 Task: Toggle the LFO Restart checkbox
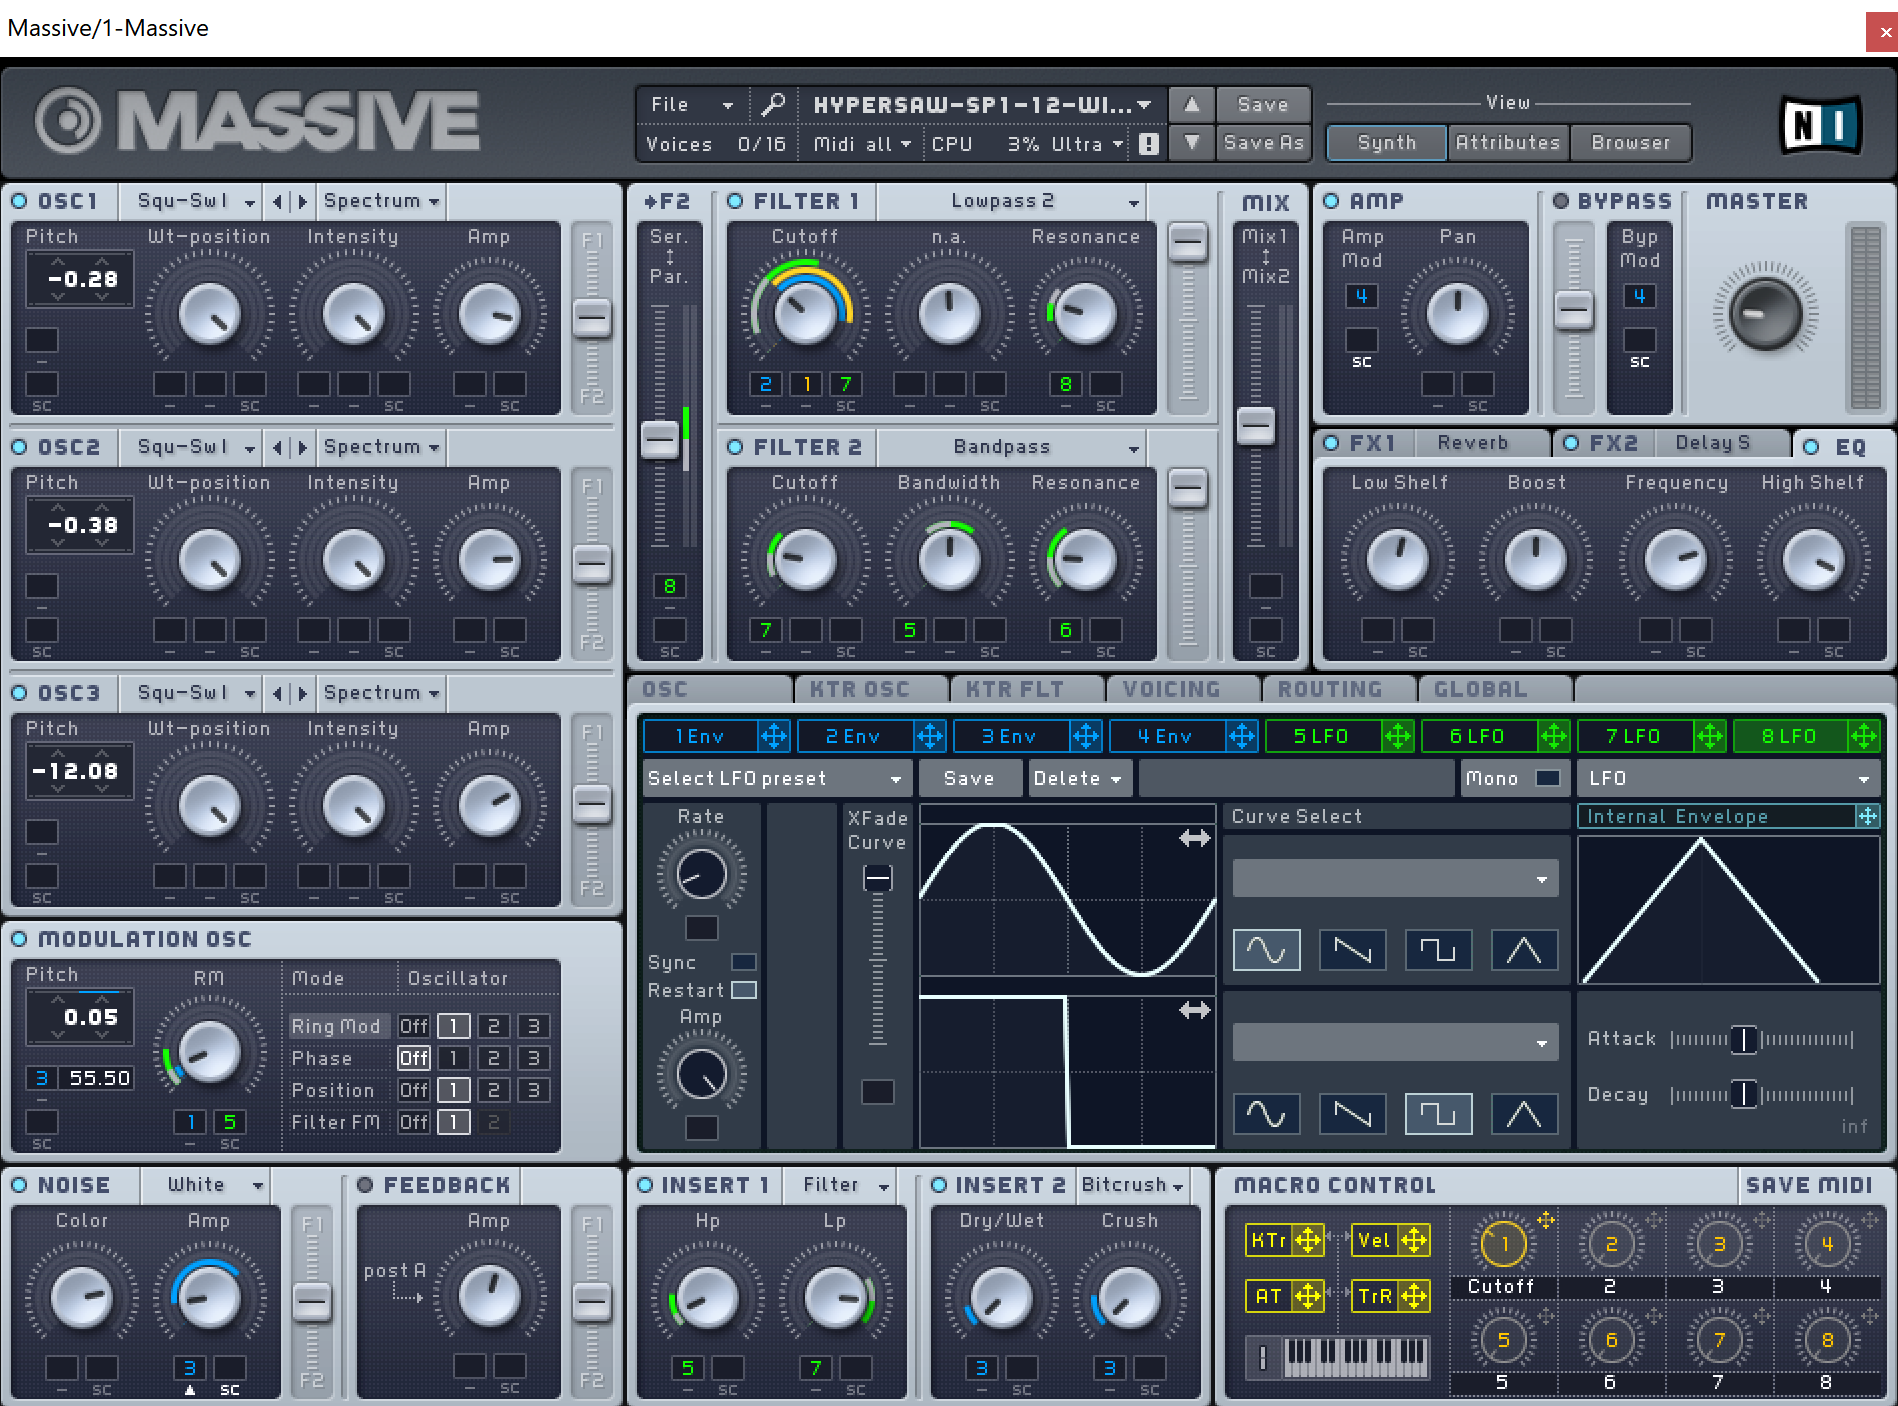tap(744, 990)
